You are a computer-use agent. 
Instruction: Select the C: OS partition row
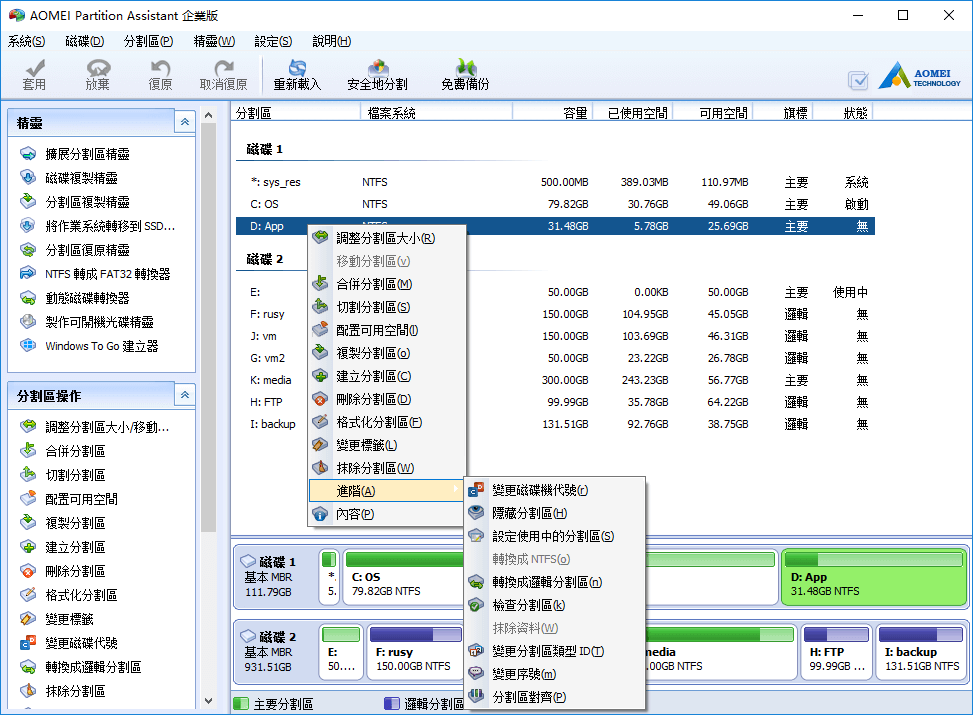pyautogui.click(x=555, y=204)
